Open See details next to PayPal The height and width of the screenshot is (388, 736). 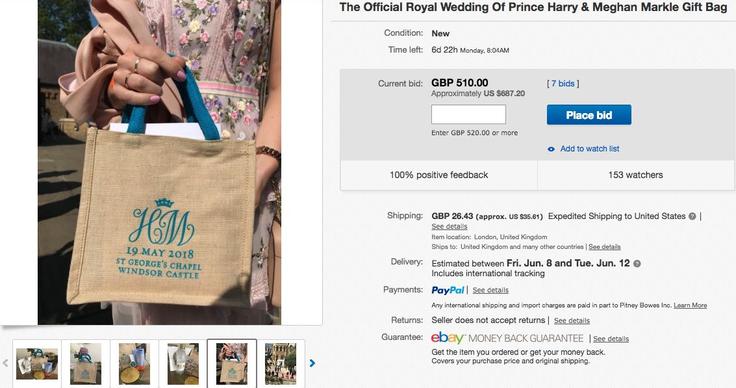pyautogui.click(x=491, y=290)
